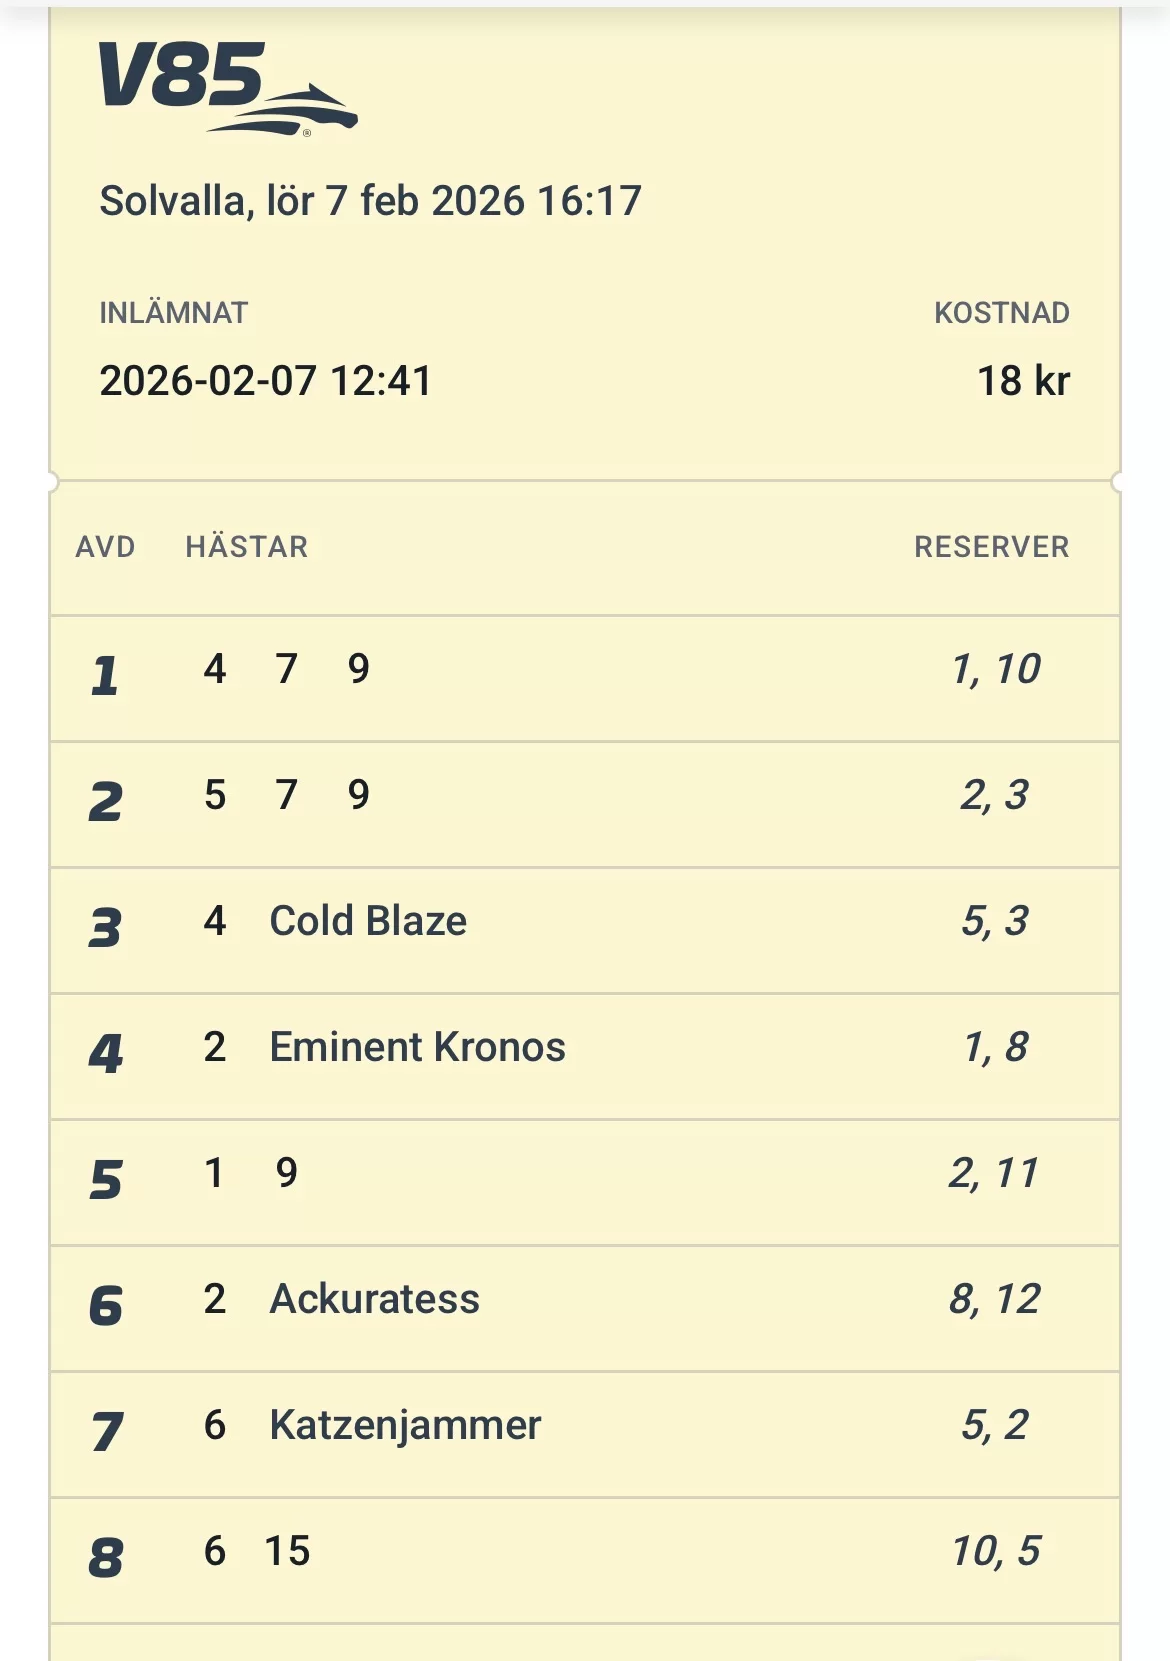The width and height of the screenshot is (1170, 1661).
Task: Click the submitted timestamp 2026-02-07 12:41
Action: pyautogui.click(x=265, y=381)
